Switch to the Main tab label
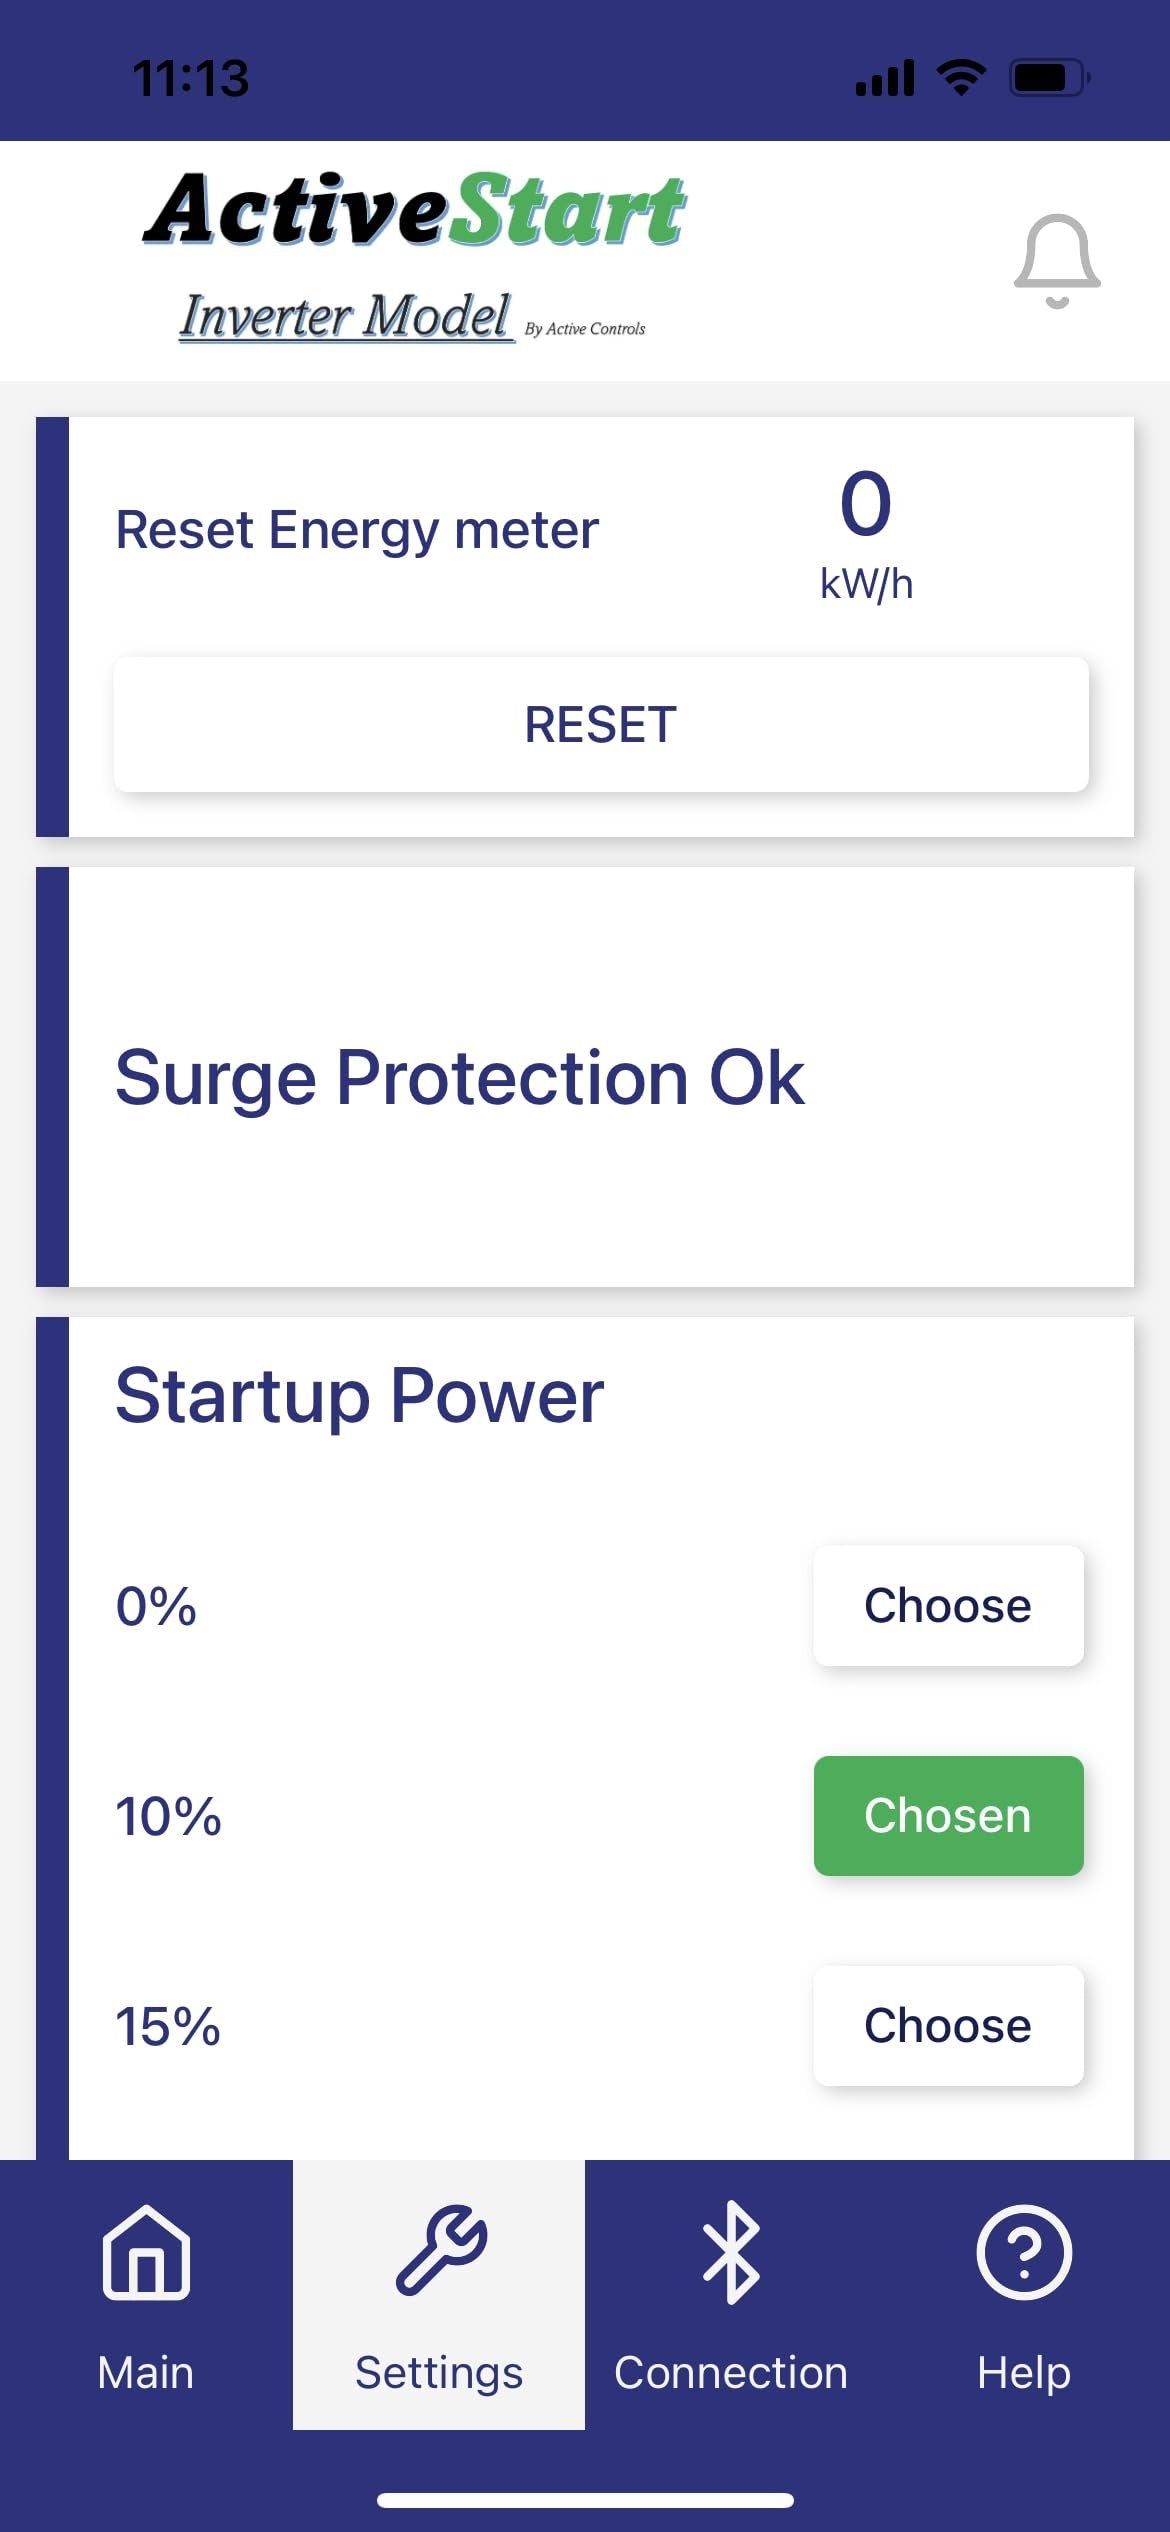Viewport: 1170px width, 2532px height. [146, 2373]
